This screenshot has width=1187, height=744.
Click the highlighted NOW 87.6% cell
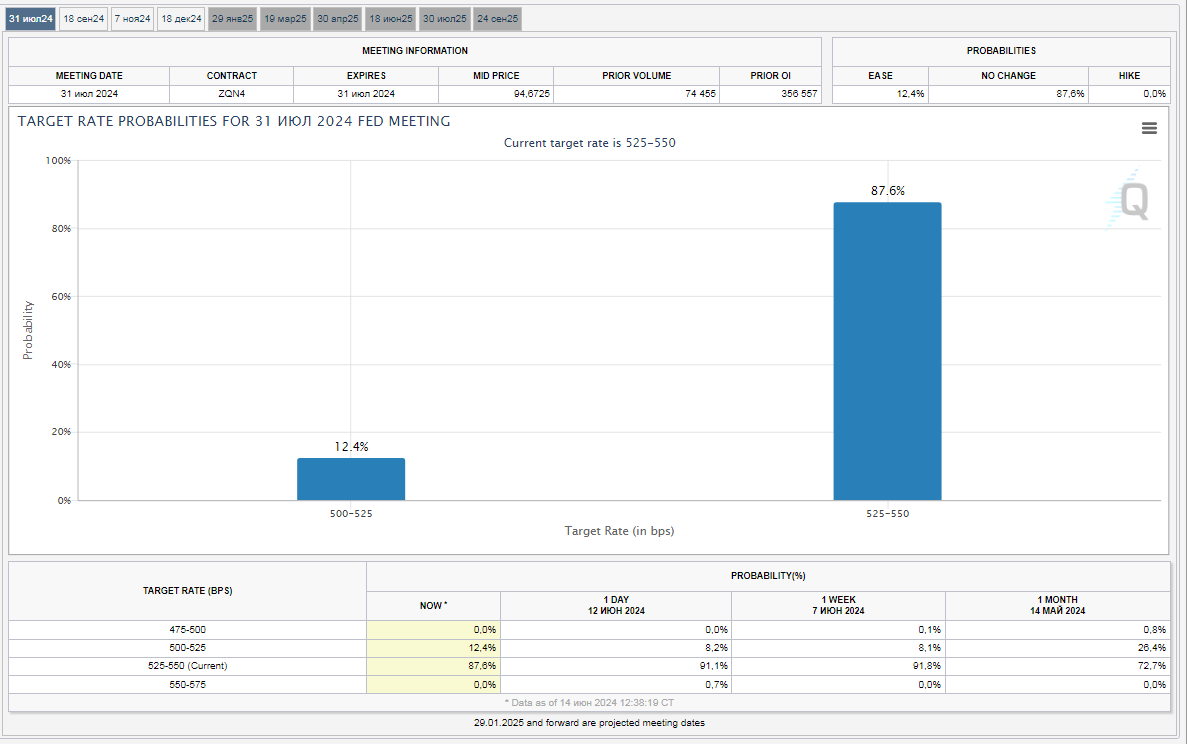pos(433,665)
